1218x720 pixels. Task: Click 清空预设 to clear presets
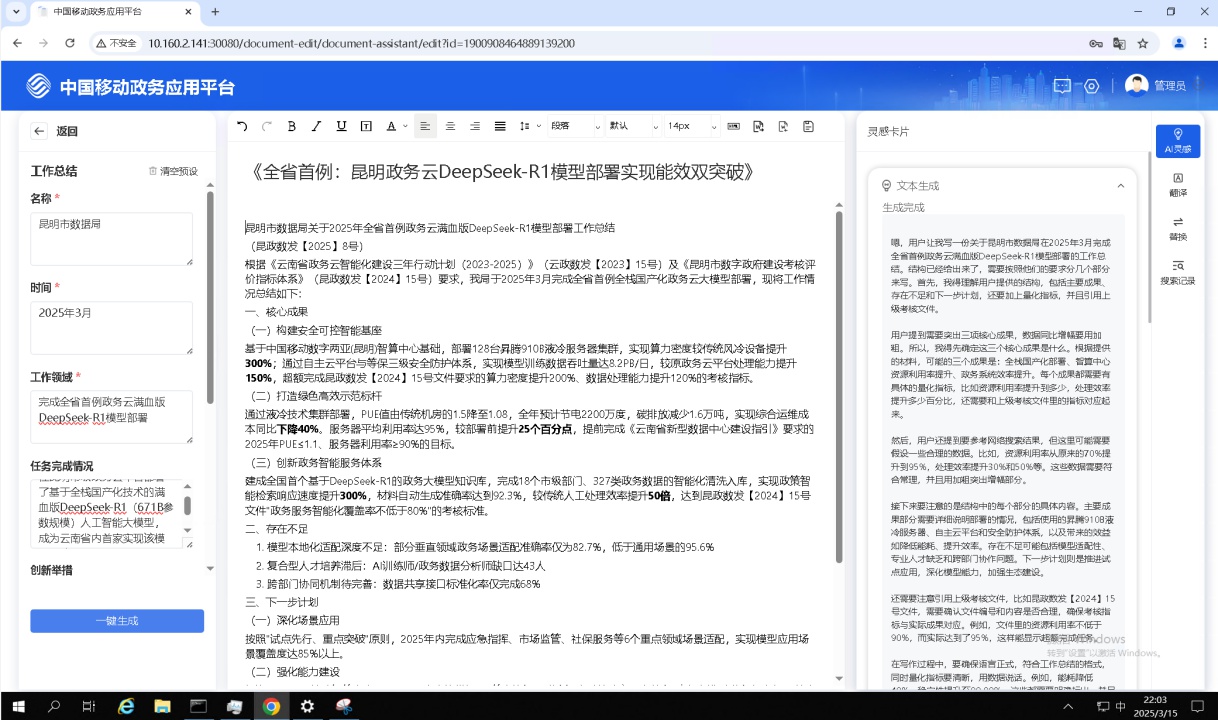point(173,171)
